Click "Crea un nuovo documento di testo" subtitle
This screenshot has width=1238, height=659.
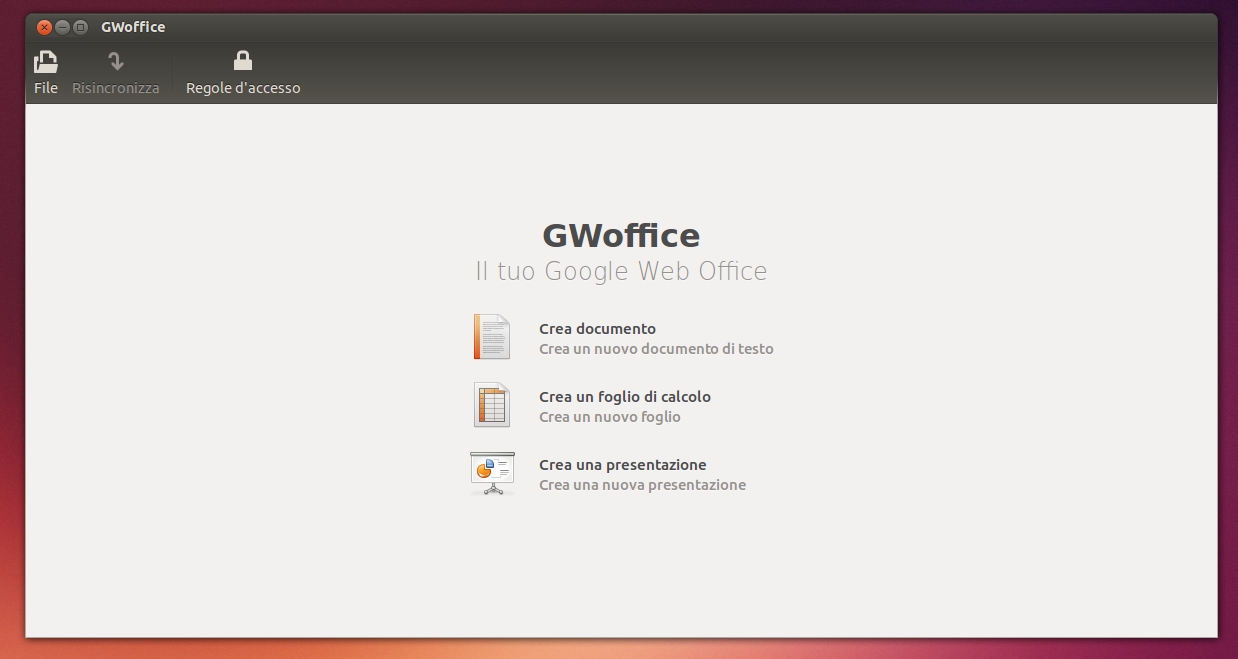pos(656,349)
